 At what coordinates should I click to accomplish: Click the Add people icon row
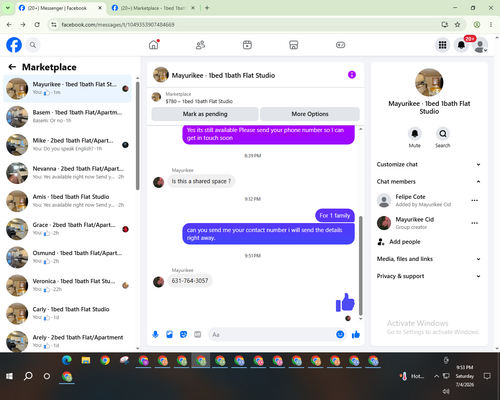[x=399, y=242]
